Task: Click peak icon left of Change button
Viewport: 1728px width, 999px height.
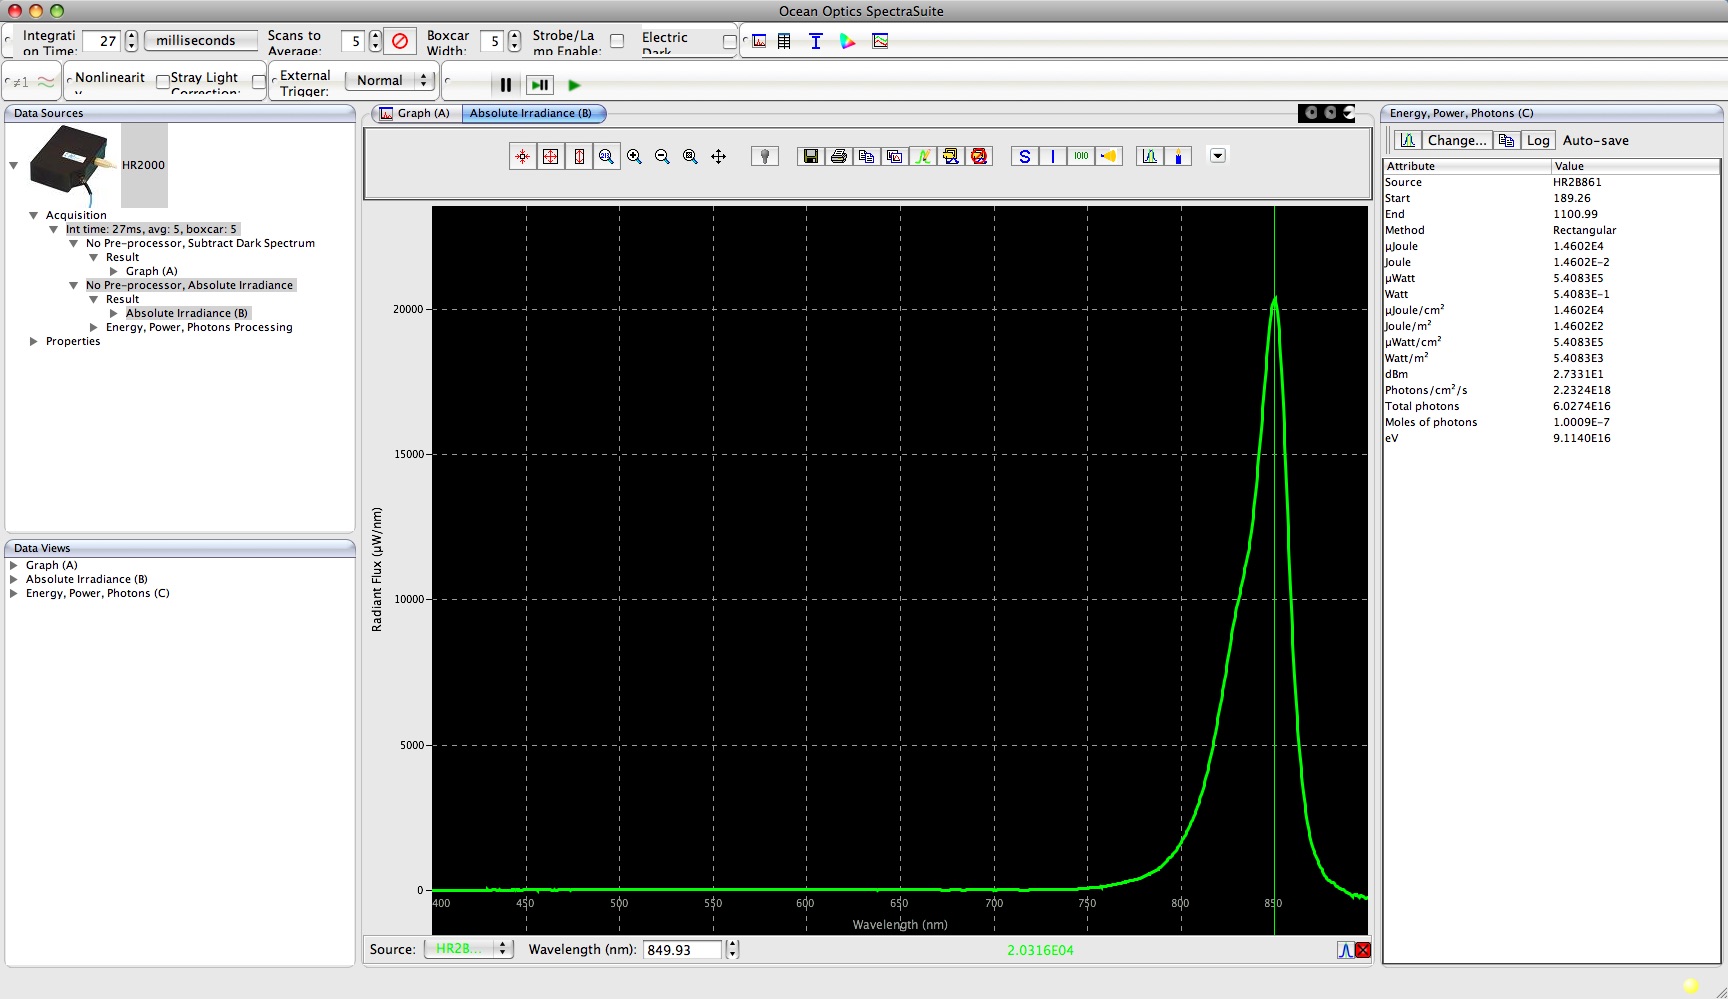Action: coord(1408,140)
